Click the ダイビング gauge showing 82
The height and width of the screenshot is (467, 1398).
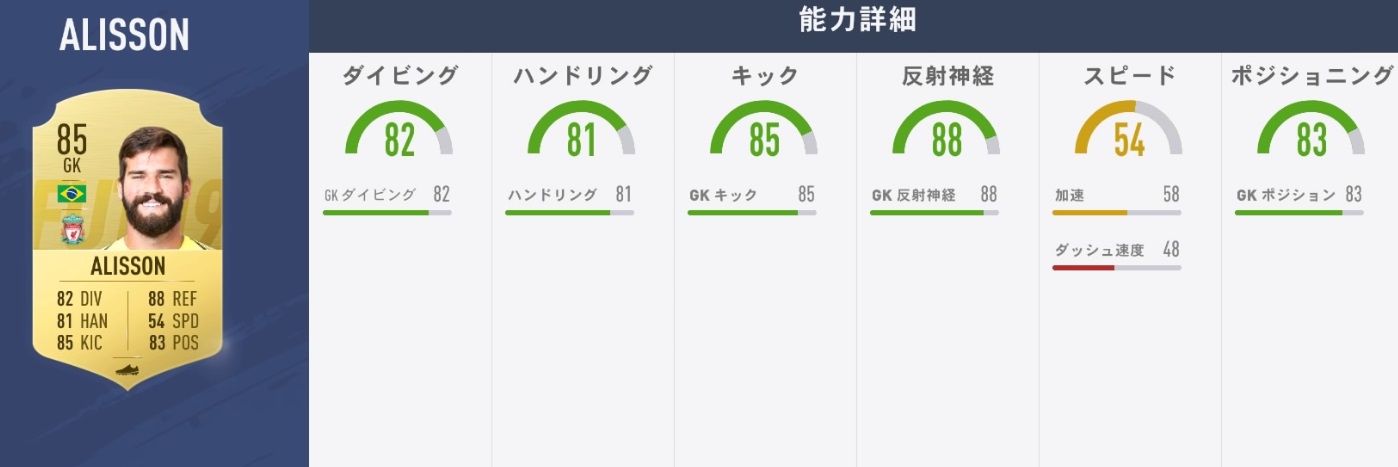(x=399, y=130)
